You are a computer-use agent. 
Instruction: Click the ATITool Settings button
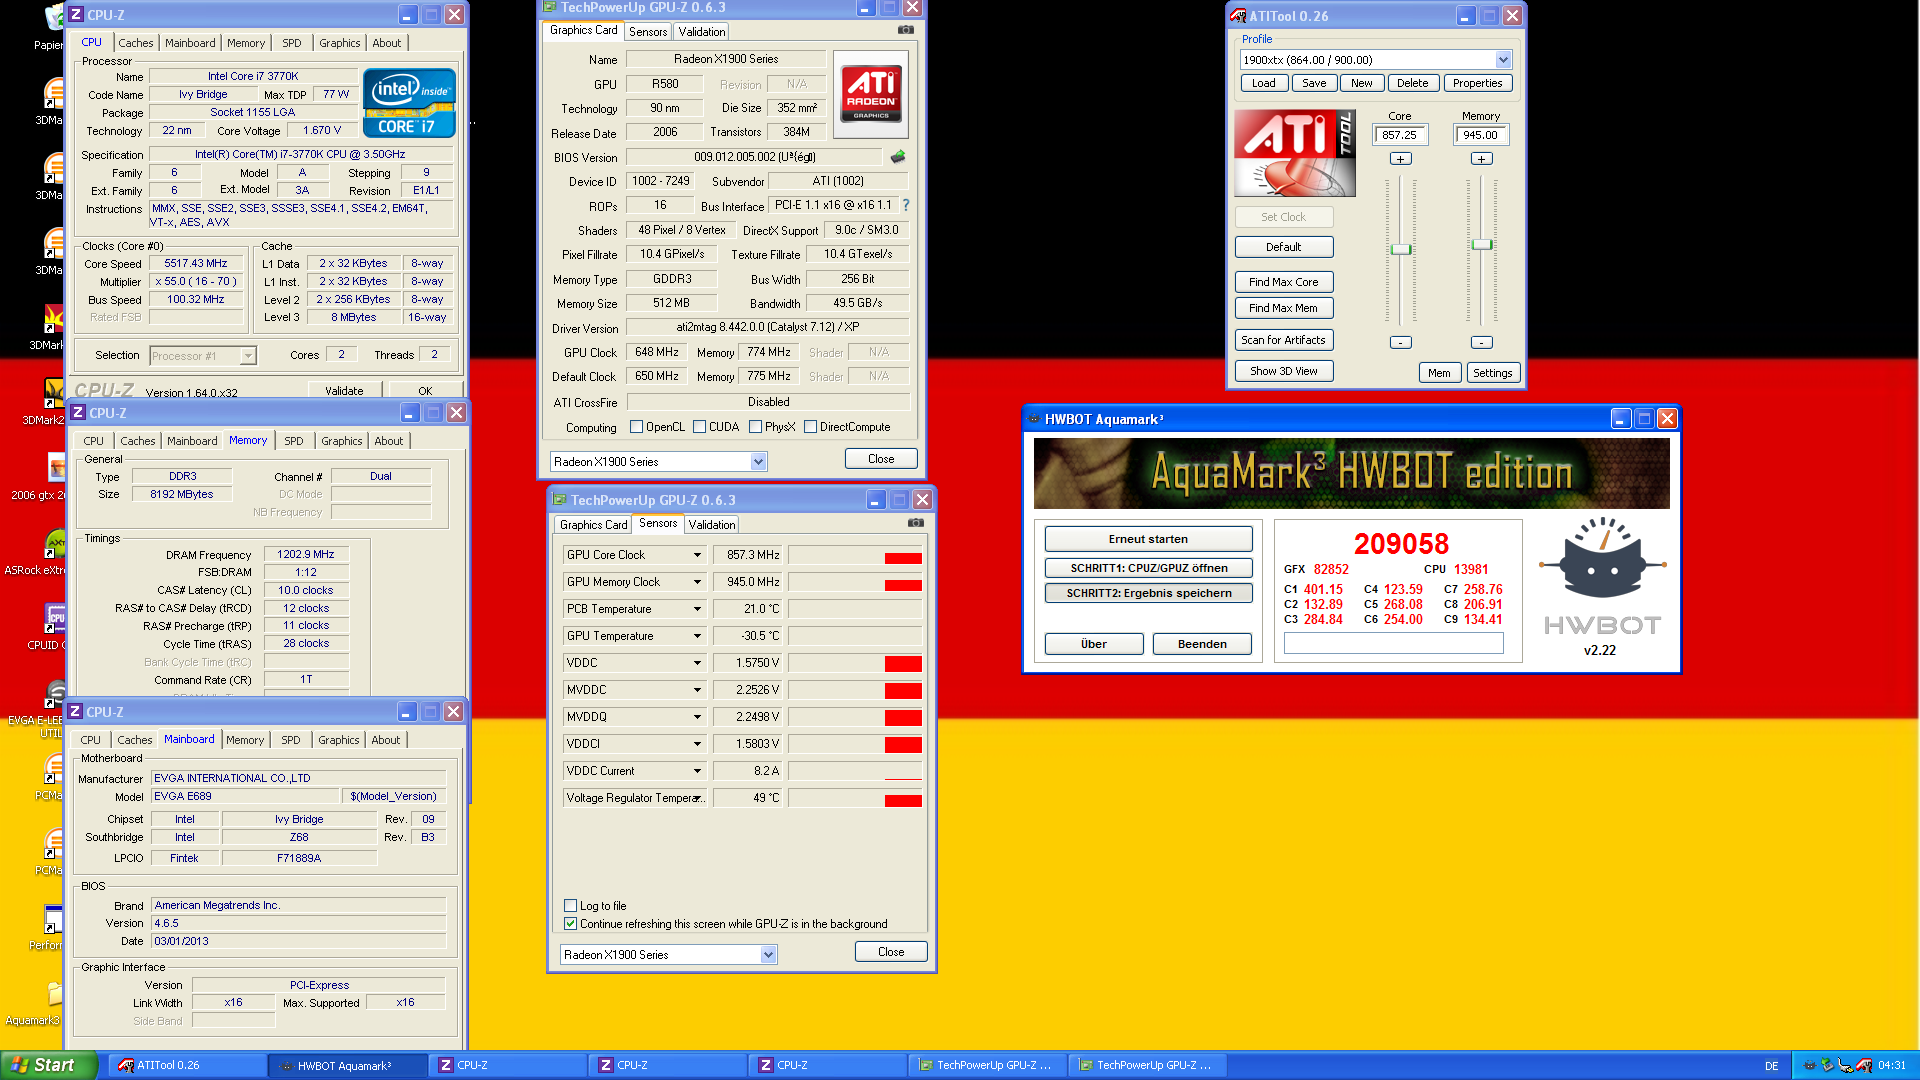coord(1493,373)
